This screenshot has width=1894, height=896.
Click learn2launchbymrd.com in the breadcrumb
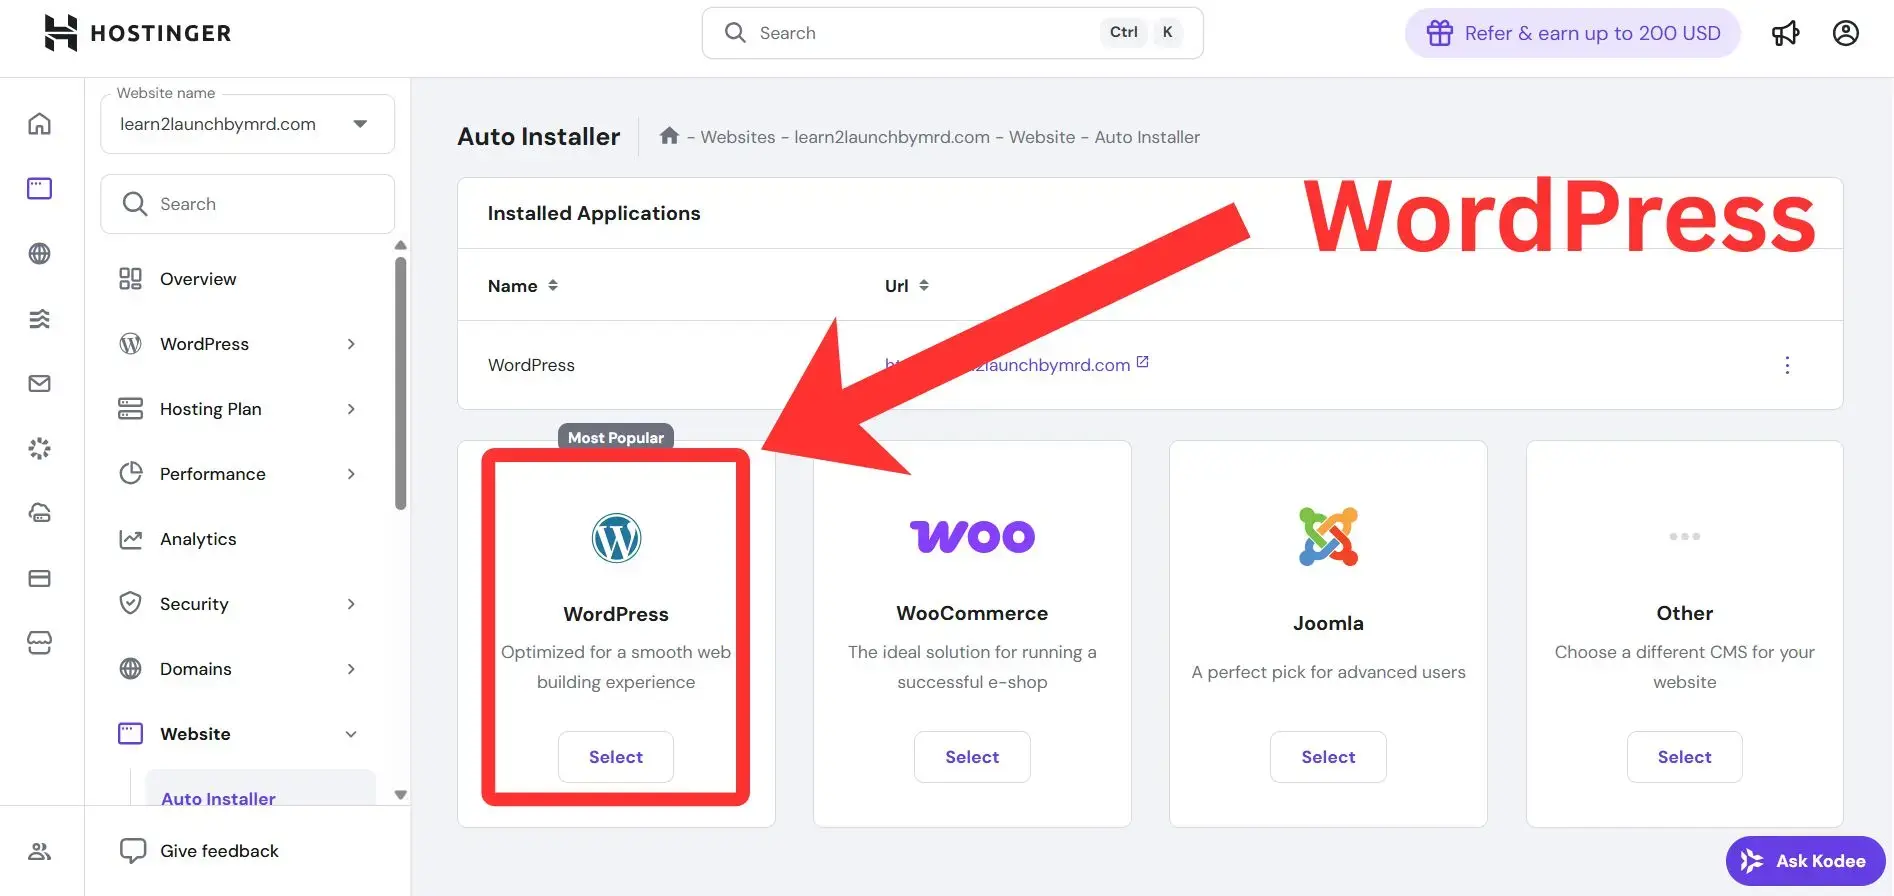point(892,137)
